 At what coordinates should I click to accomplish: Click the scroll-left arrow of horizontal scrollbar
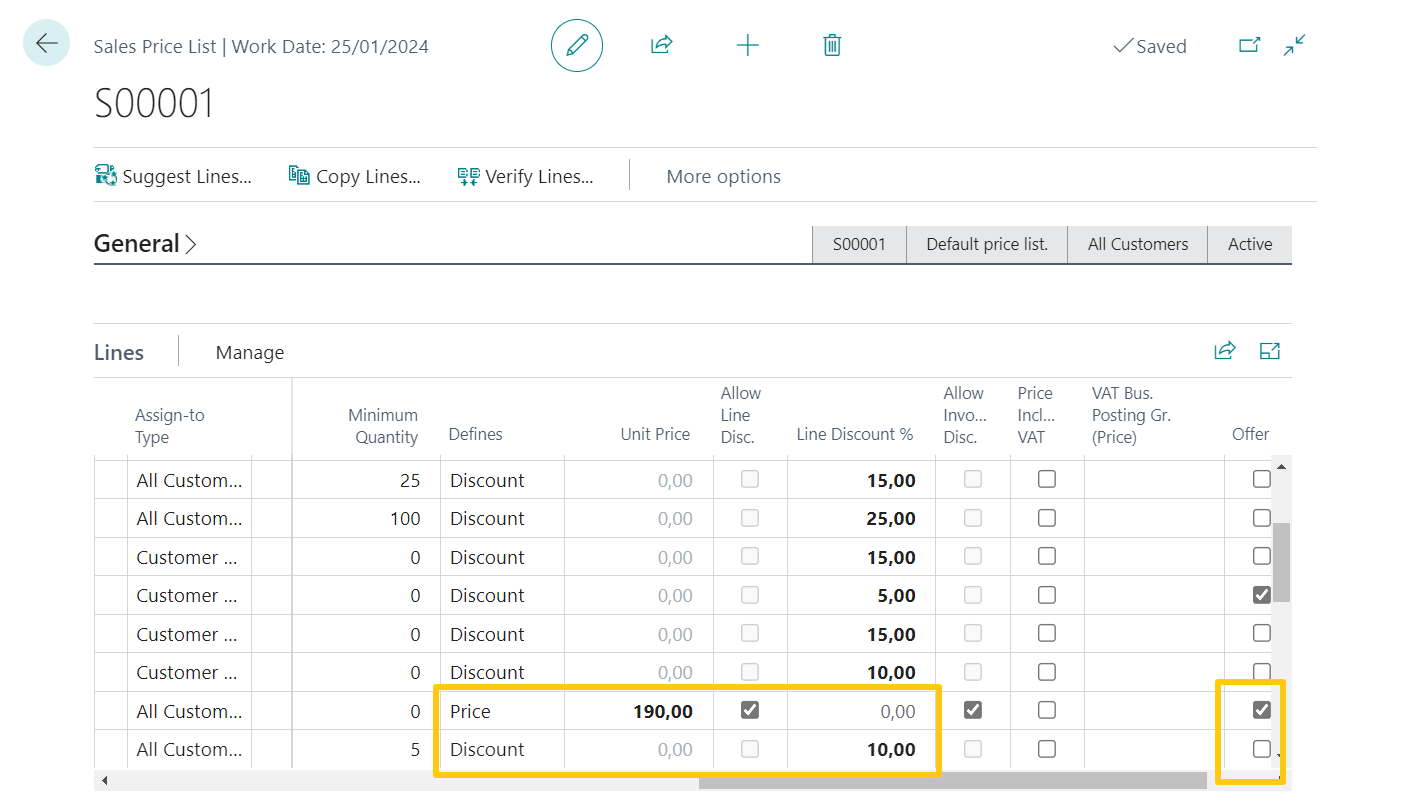104,780
